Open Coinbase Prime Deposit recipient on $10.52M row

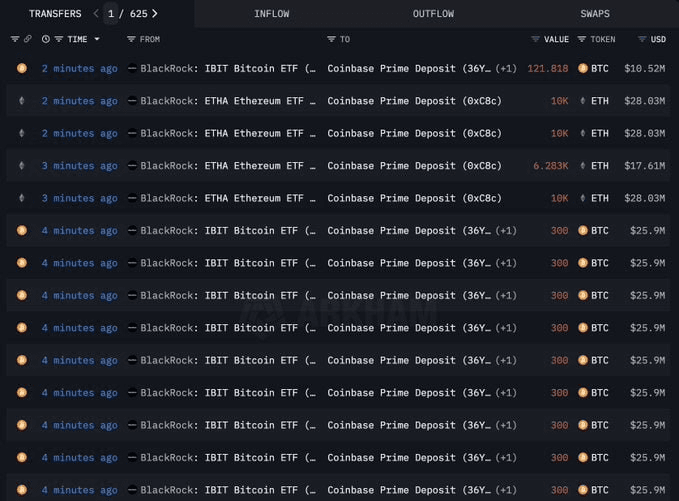coord(409,68)
